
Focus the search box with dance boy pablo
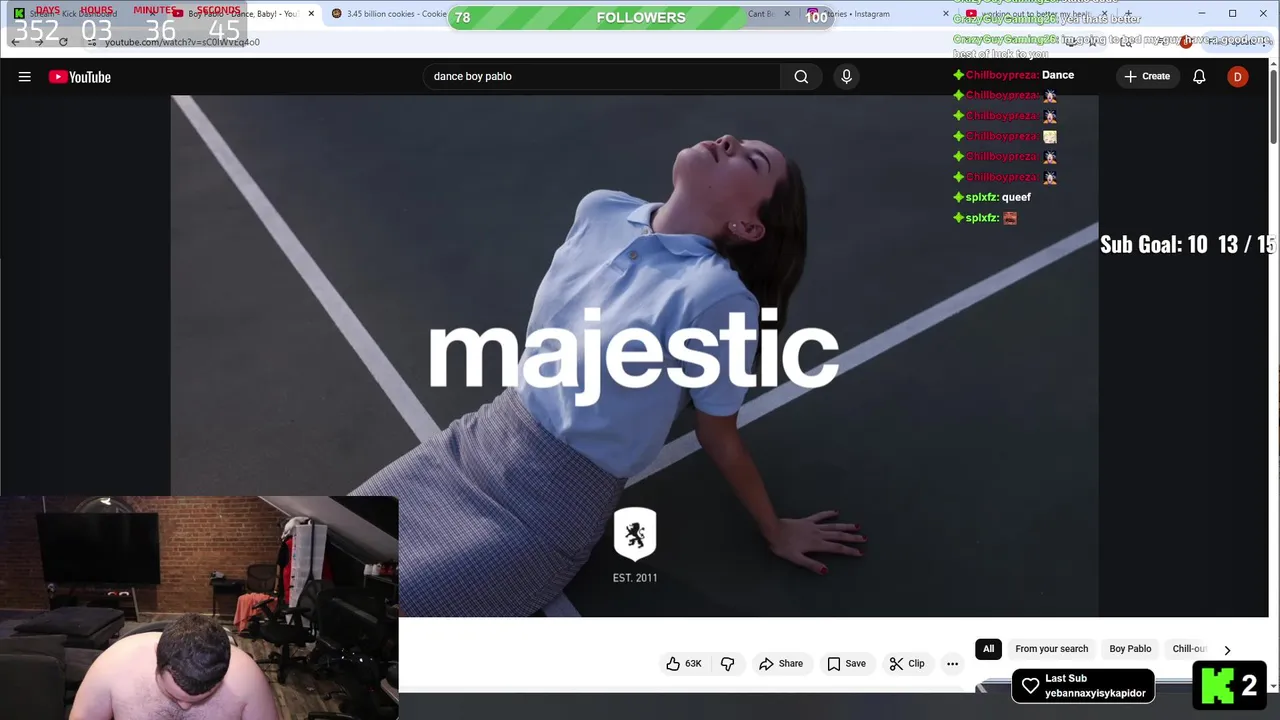pos(602,77)
